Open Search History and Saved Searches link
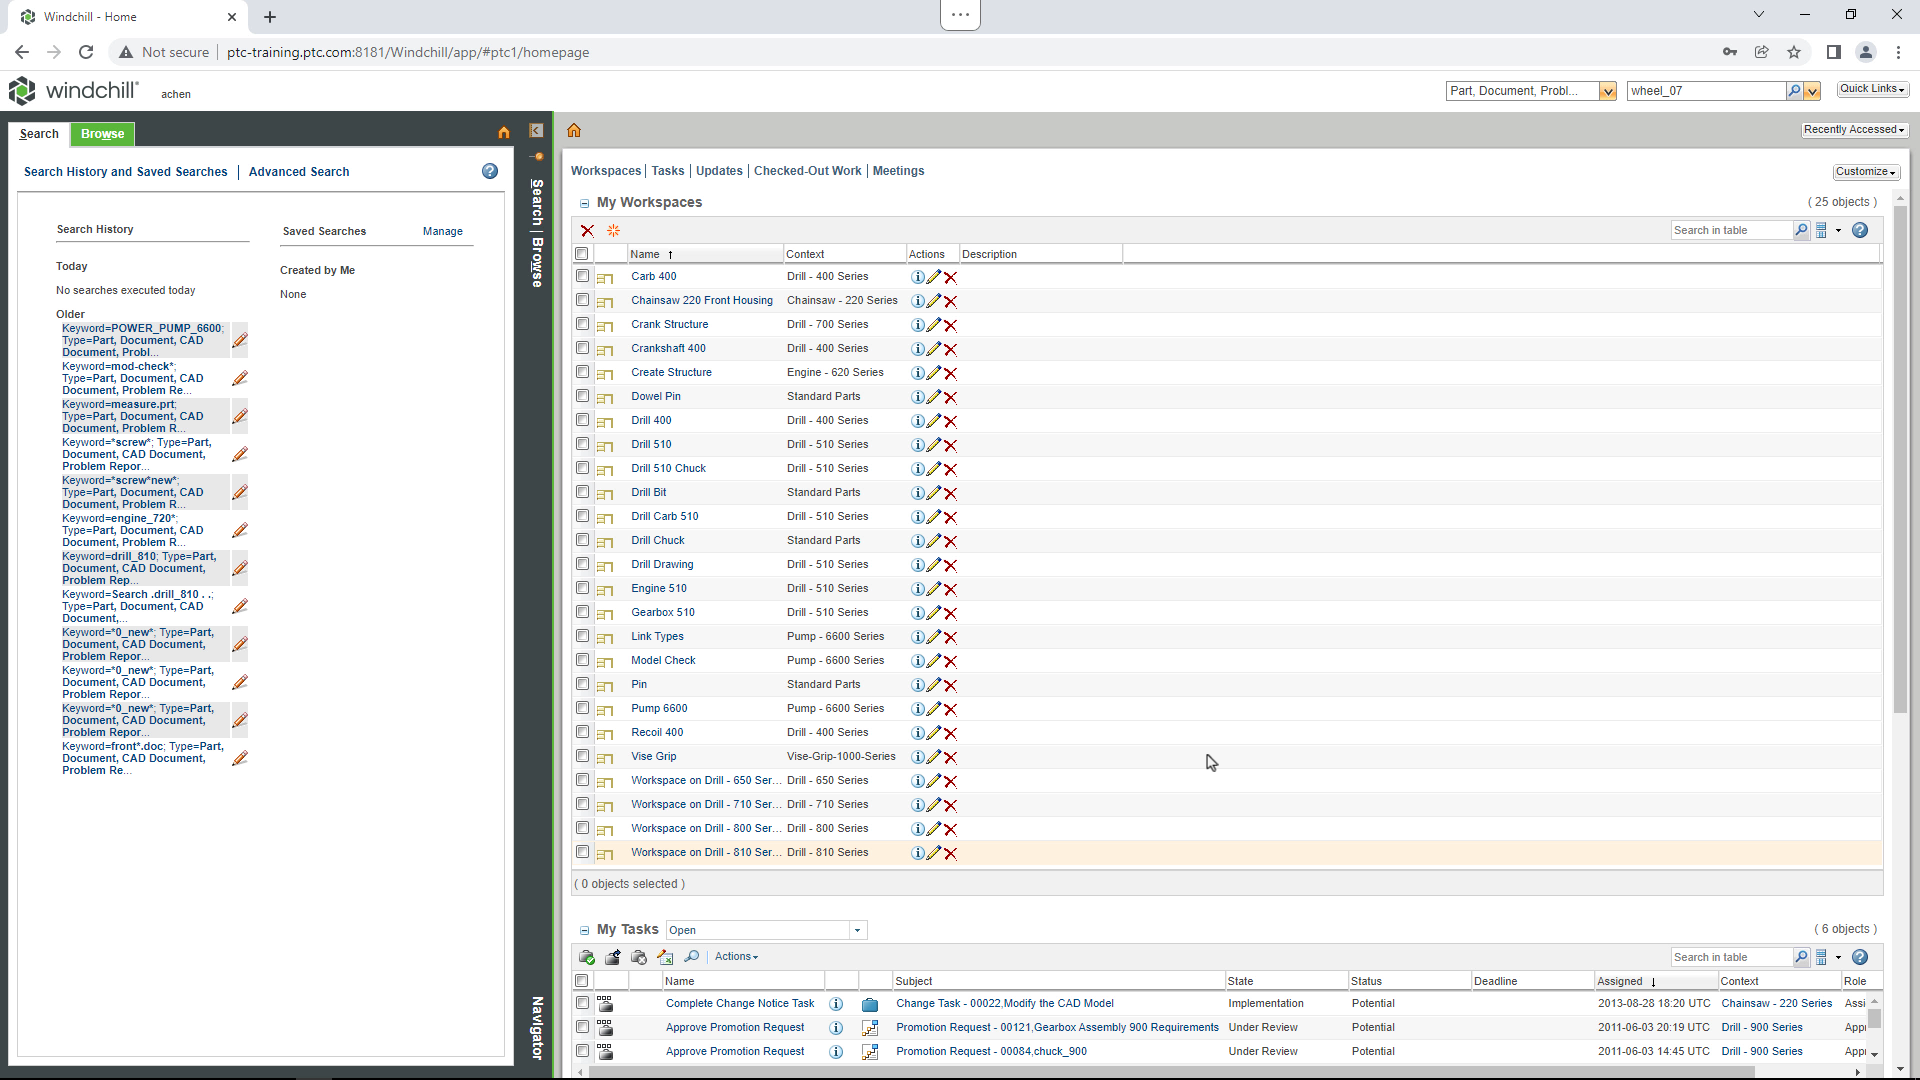The height and width of the screenshot is (1080, 1920). (126, 172)
